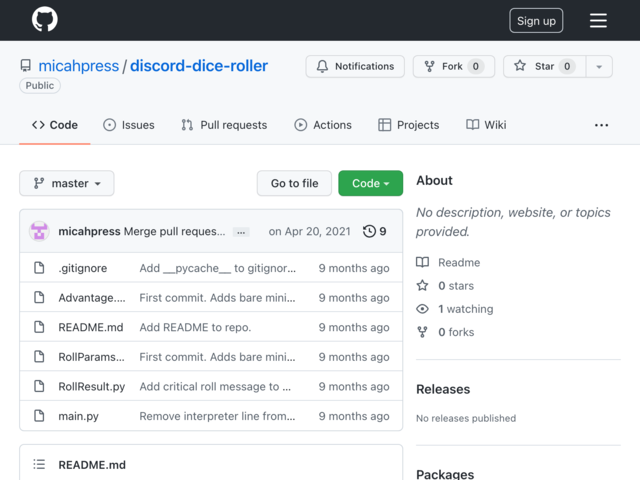Viewport: 640px width, 480px height.
Task: Open the RollResult.py file
Action: (x=91, y=387)
